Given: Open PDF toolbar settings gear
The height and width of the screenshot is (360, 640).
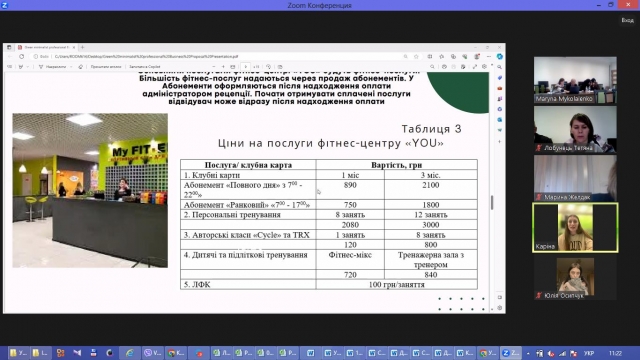Looking at the screenshot, I should point(484,67).
